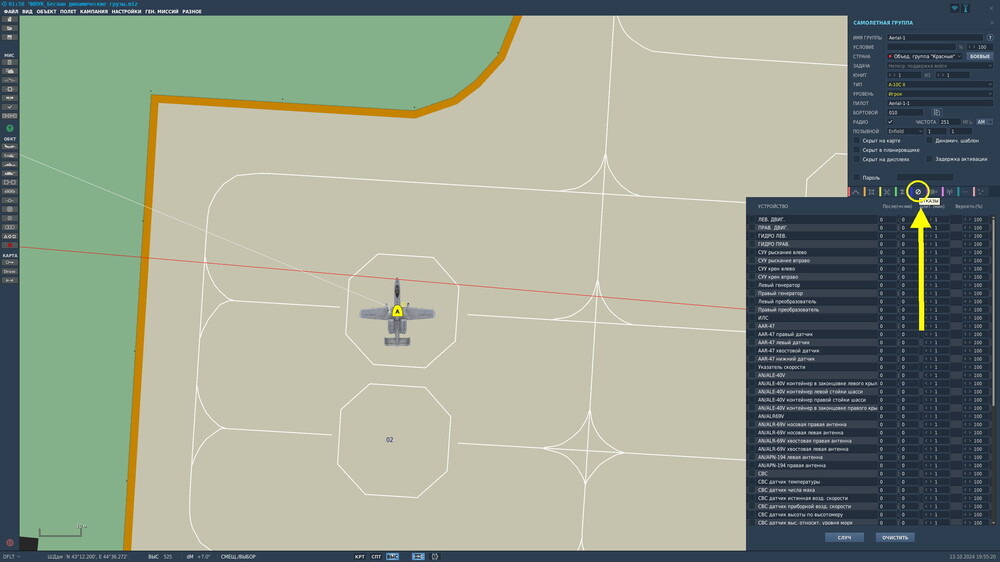Open the orange-marked payload tab icon
The width and height of the screenshot is (1000, 562).
[x=871, y=192]
